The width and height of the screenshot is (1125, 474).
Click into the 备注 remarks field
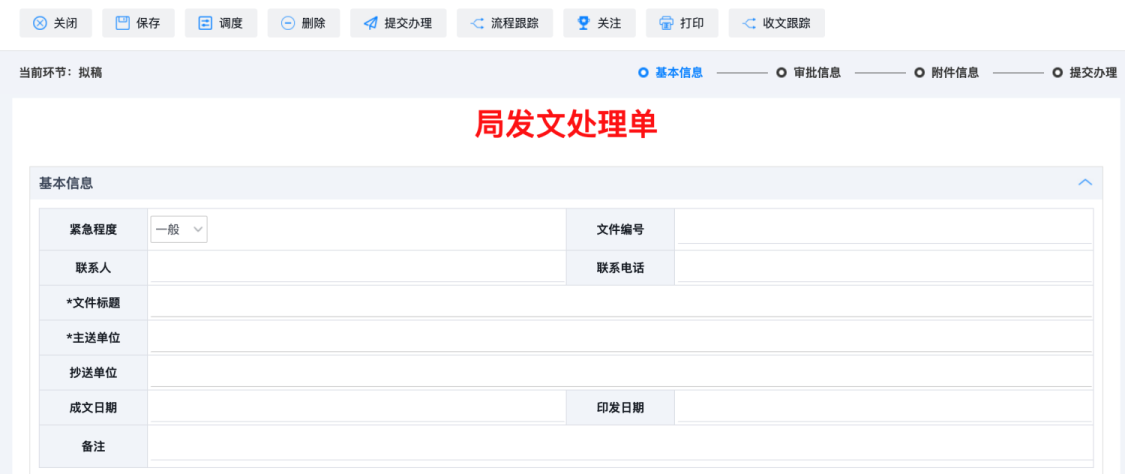click(x=620, y=445)
